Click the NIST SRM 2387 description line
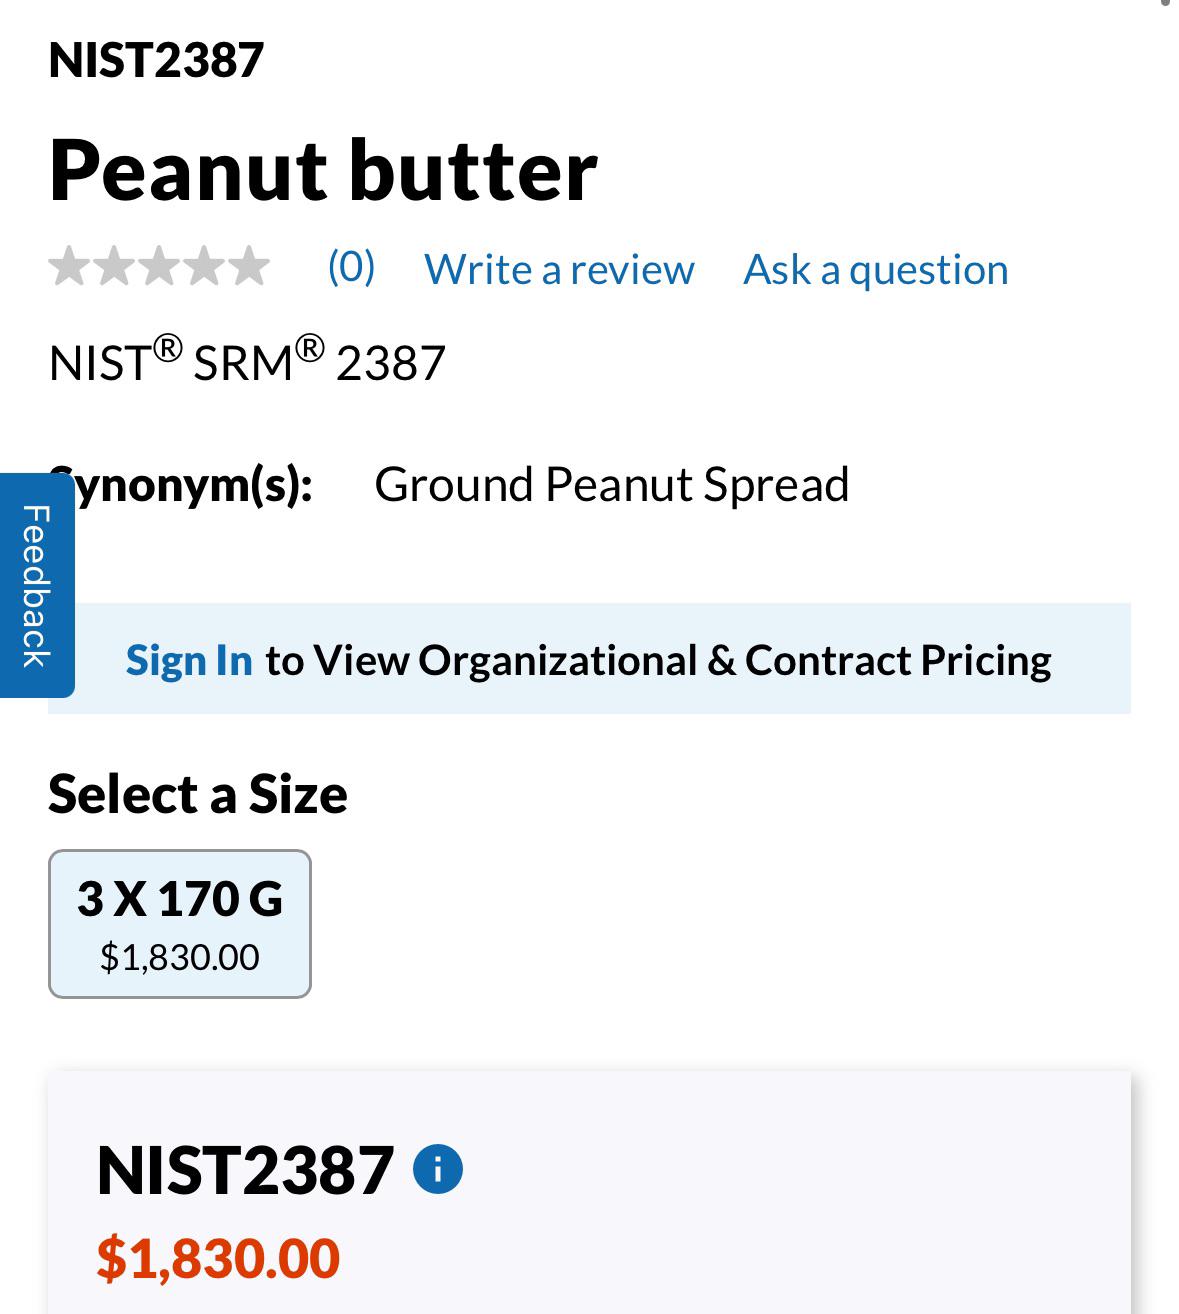The height and width of the screenshot is (1314, 1179). 247,361
